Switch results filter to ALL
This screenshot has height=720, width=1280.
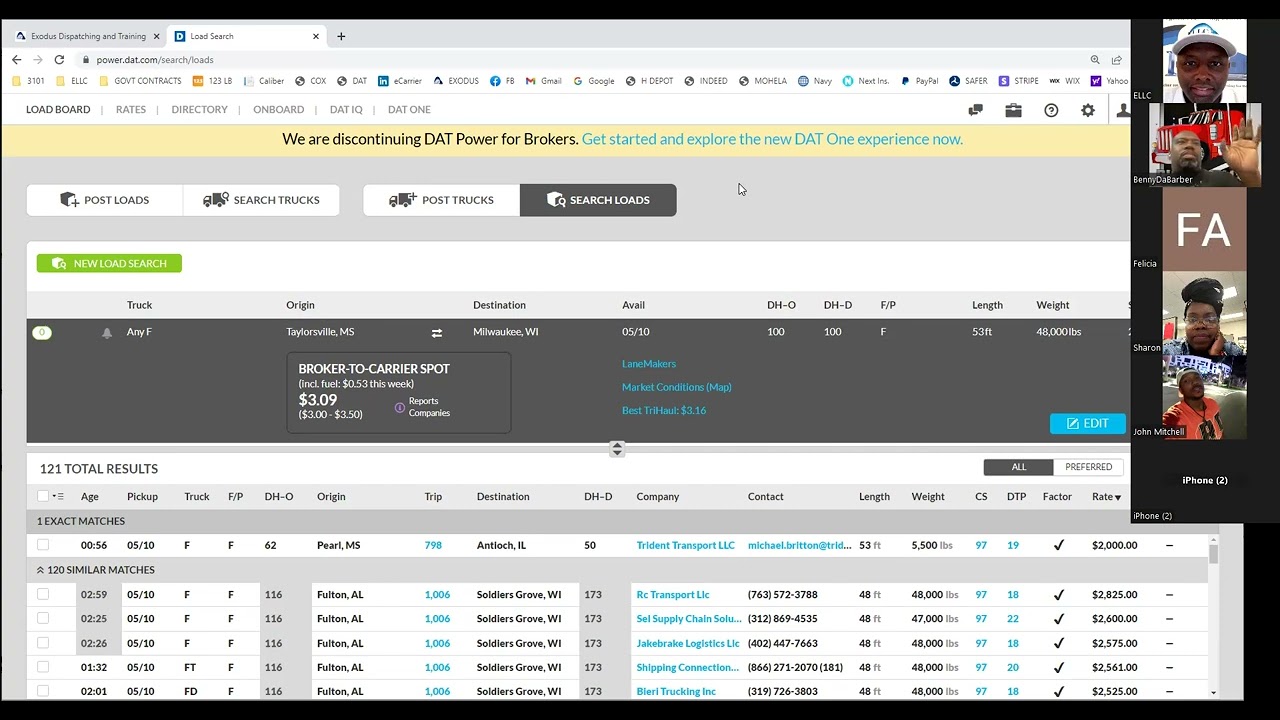[x=1018, y=467]
